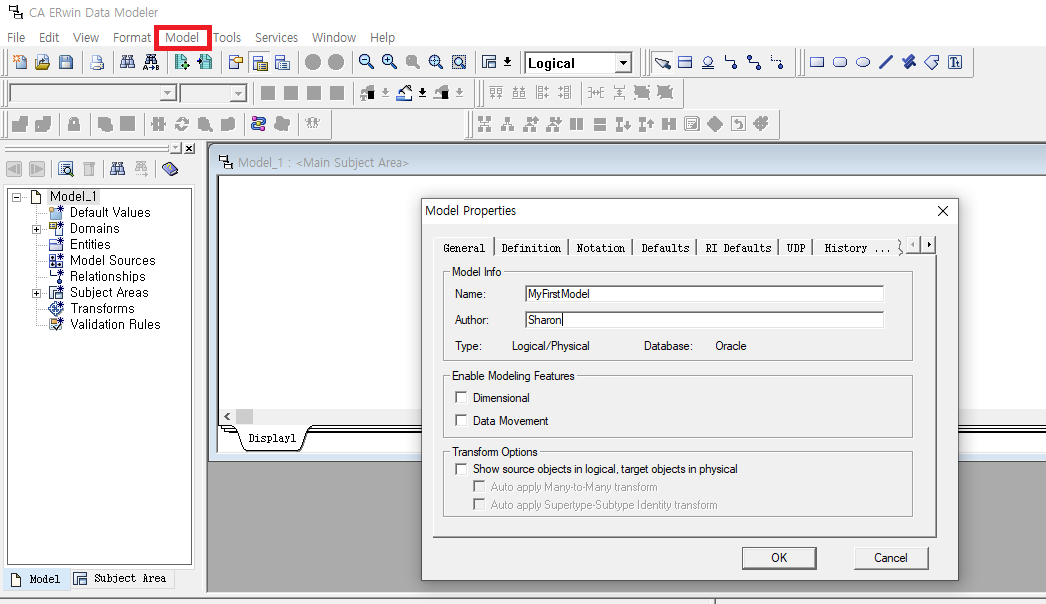Open the font size dropdown in format toolbar
Viewport: 1046px width, 604px height.
237,93
